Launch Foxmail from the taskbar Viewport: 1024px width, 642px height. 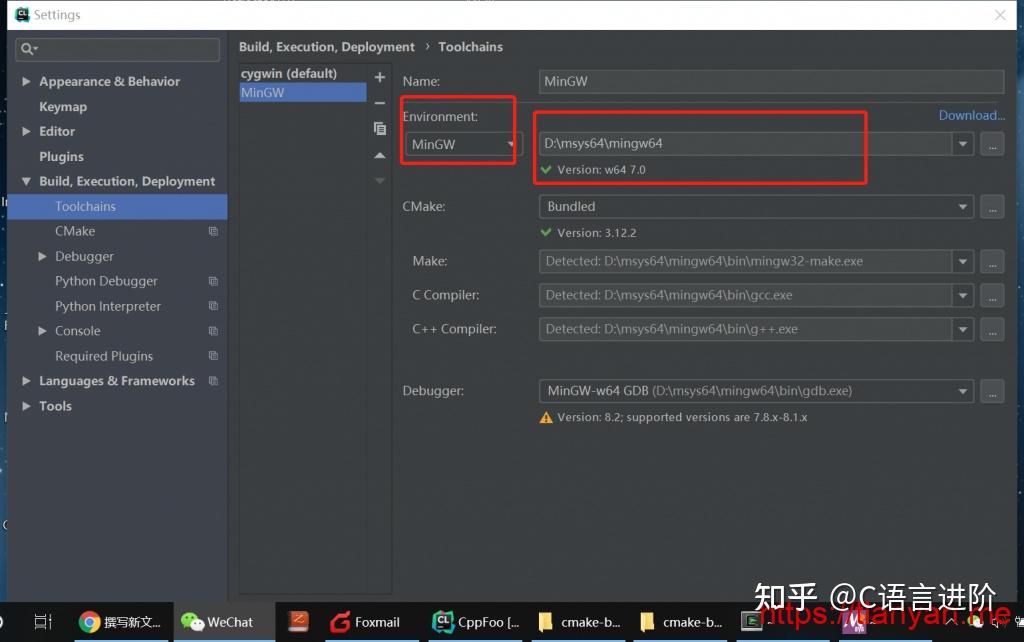point(366,621)
